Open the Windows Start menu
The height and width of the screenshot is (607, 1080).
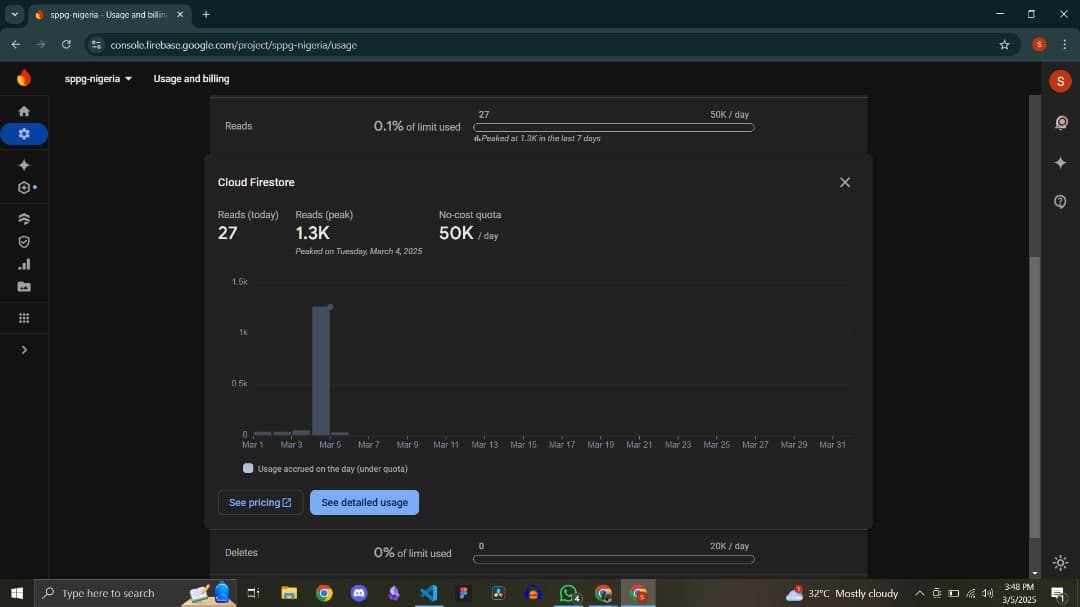tap(17, 593)
